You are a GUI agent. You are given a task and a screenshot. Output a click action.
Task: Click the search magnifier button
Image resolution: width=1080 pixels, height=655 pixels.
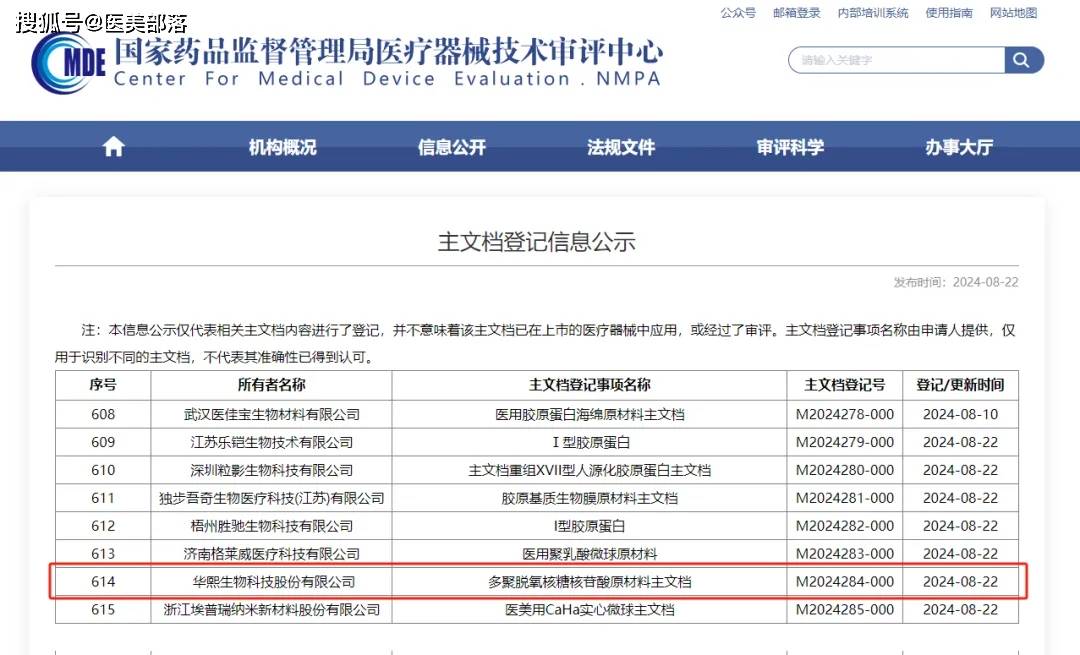[1024, 60]
